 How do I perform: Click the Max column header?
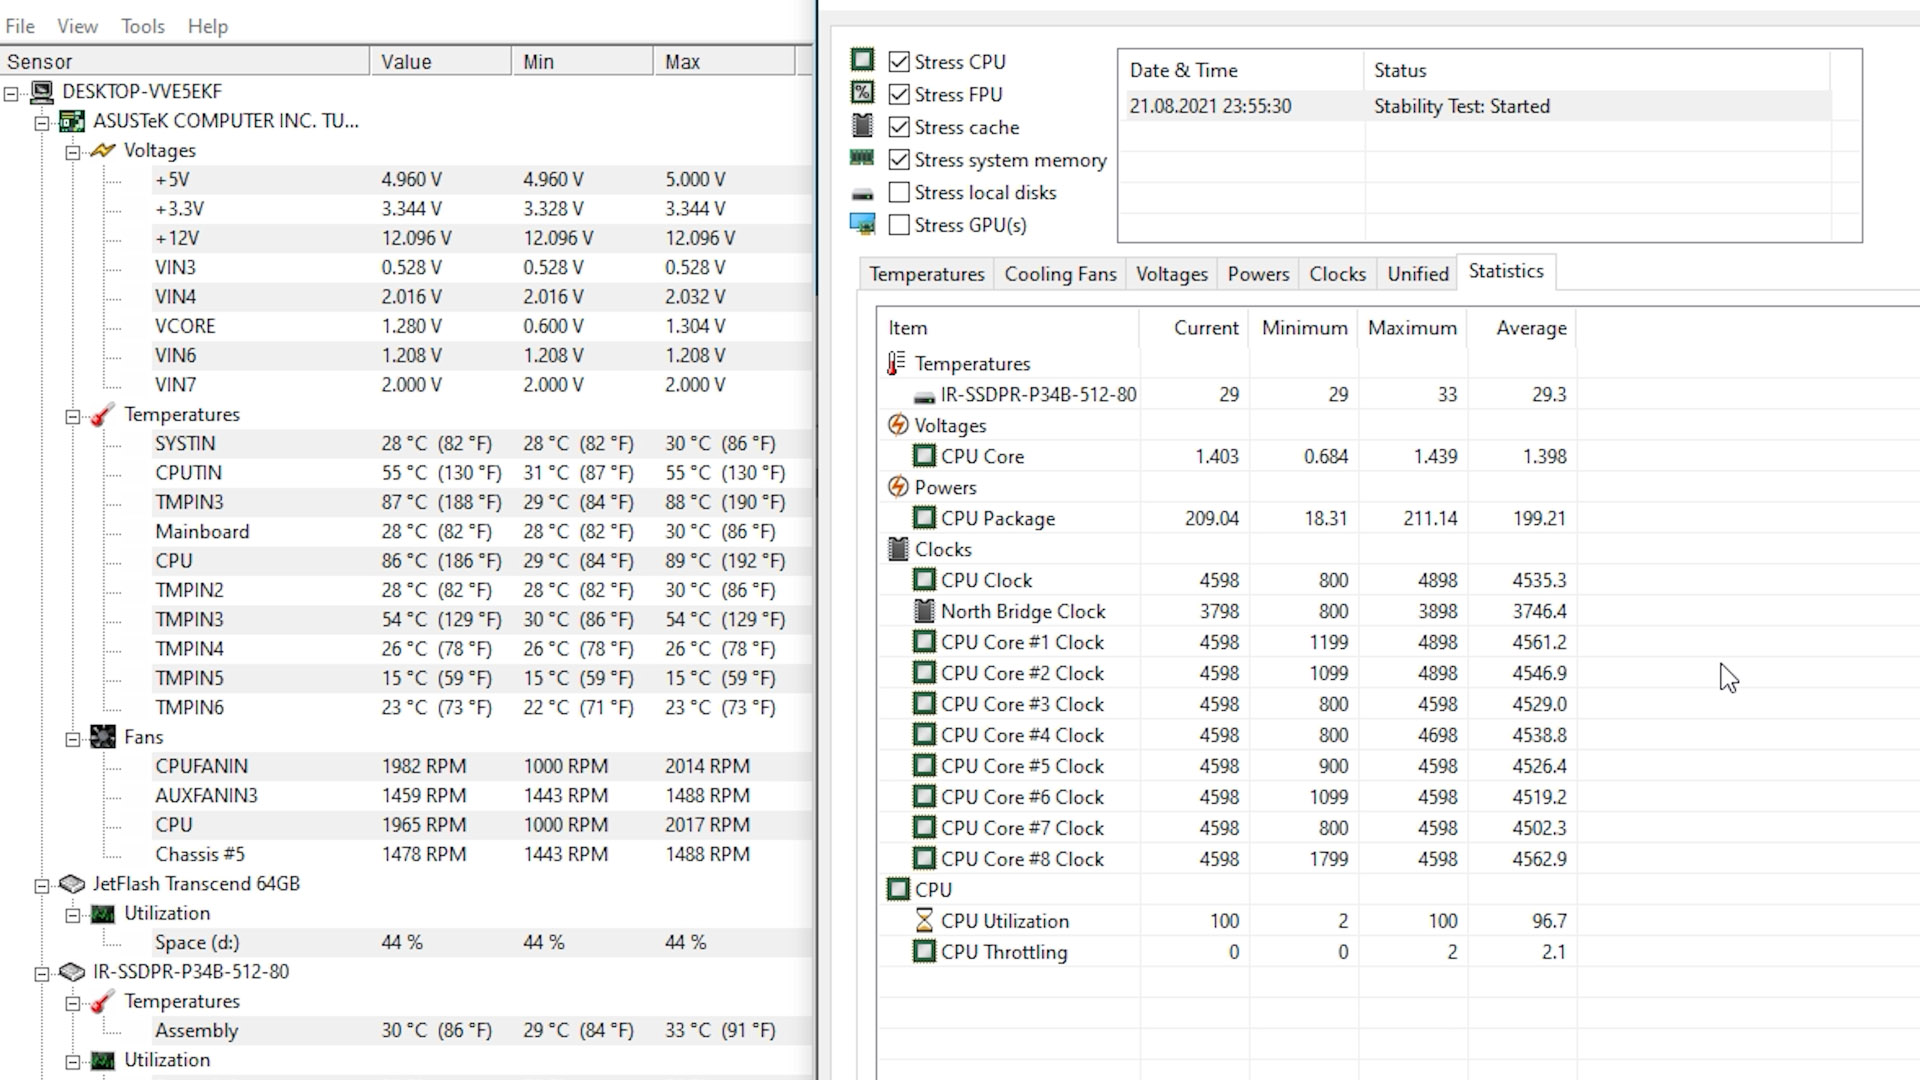pyautogui.click(x=725, y=62)
